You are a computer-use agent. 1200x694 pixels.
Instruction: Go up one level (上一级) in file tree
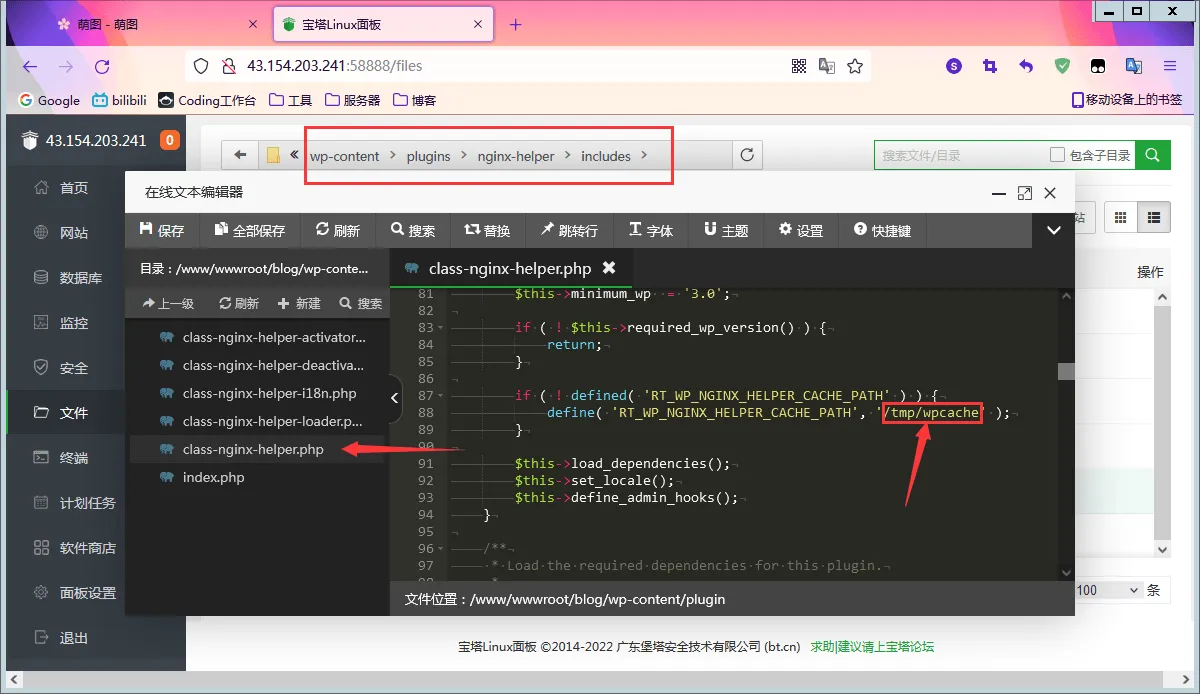coord(168,303)
